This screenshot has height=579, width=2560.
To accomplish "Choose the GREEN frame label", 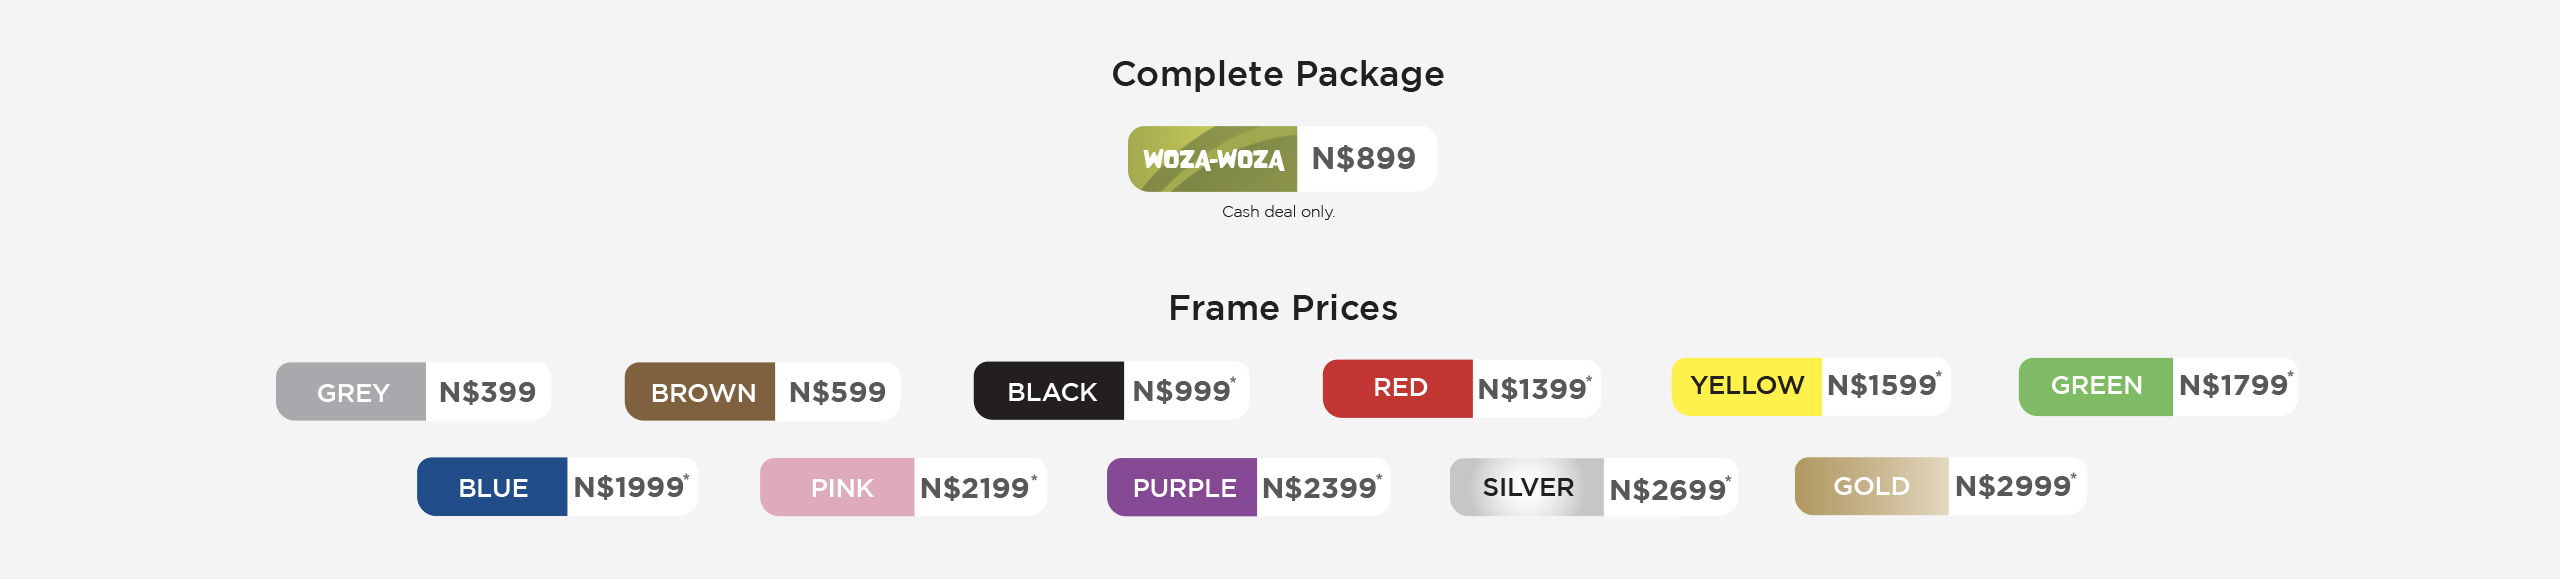I will pyautogui.click(x=2096, y=386).
